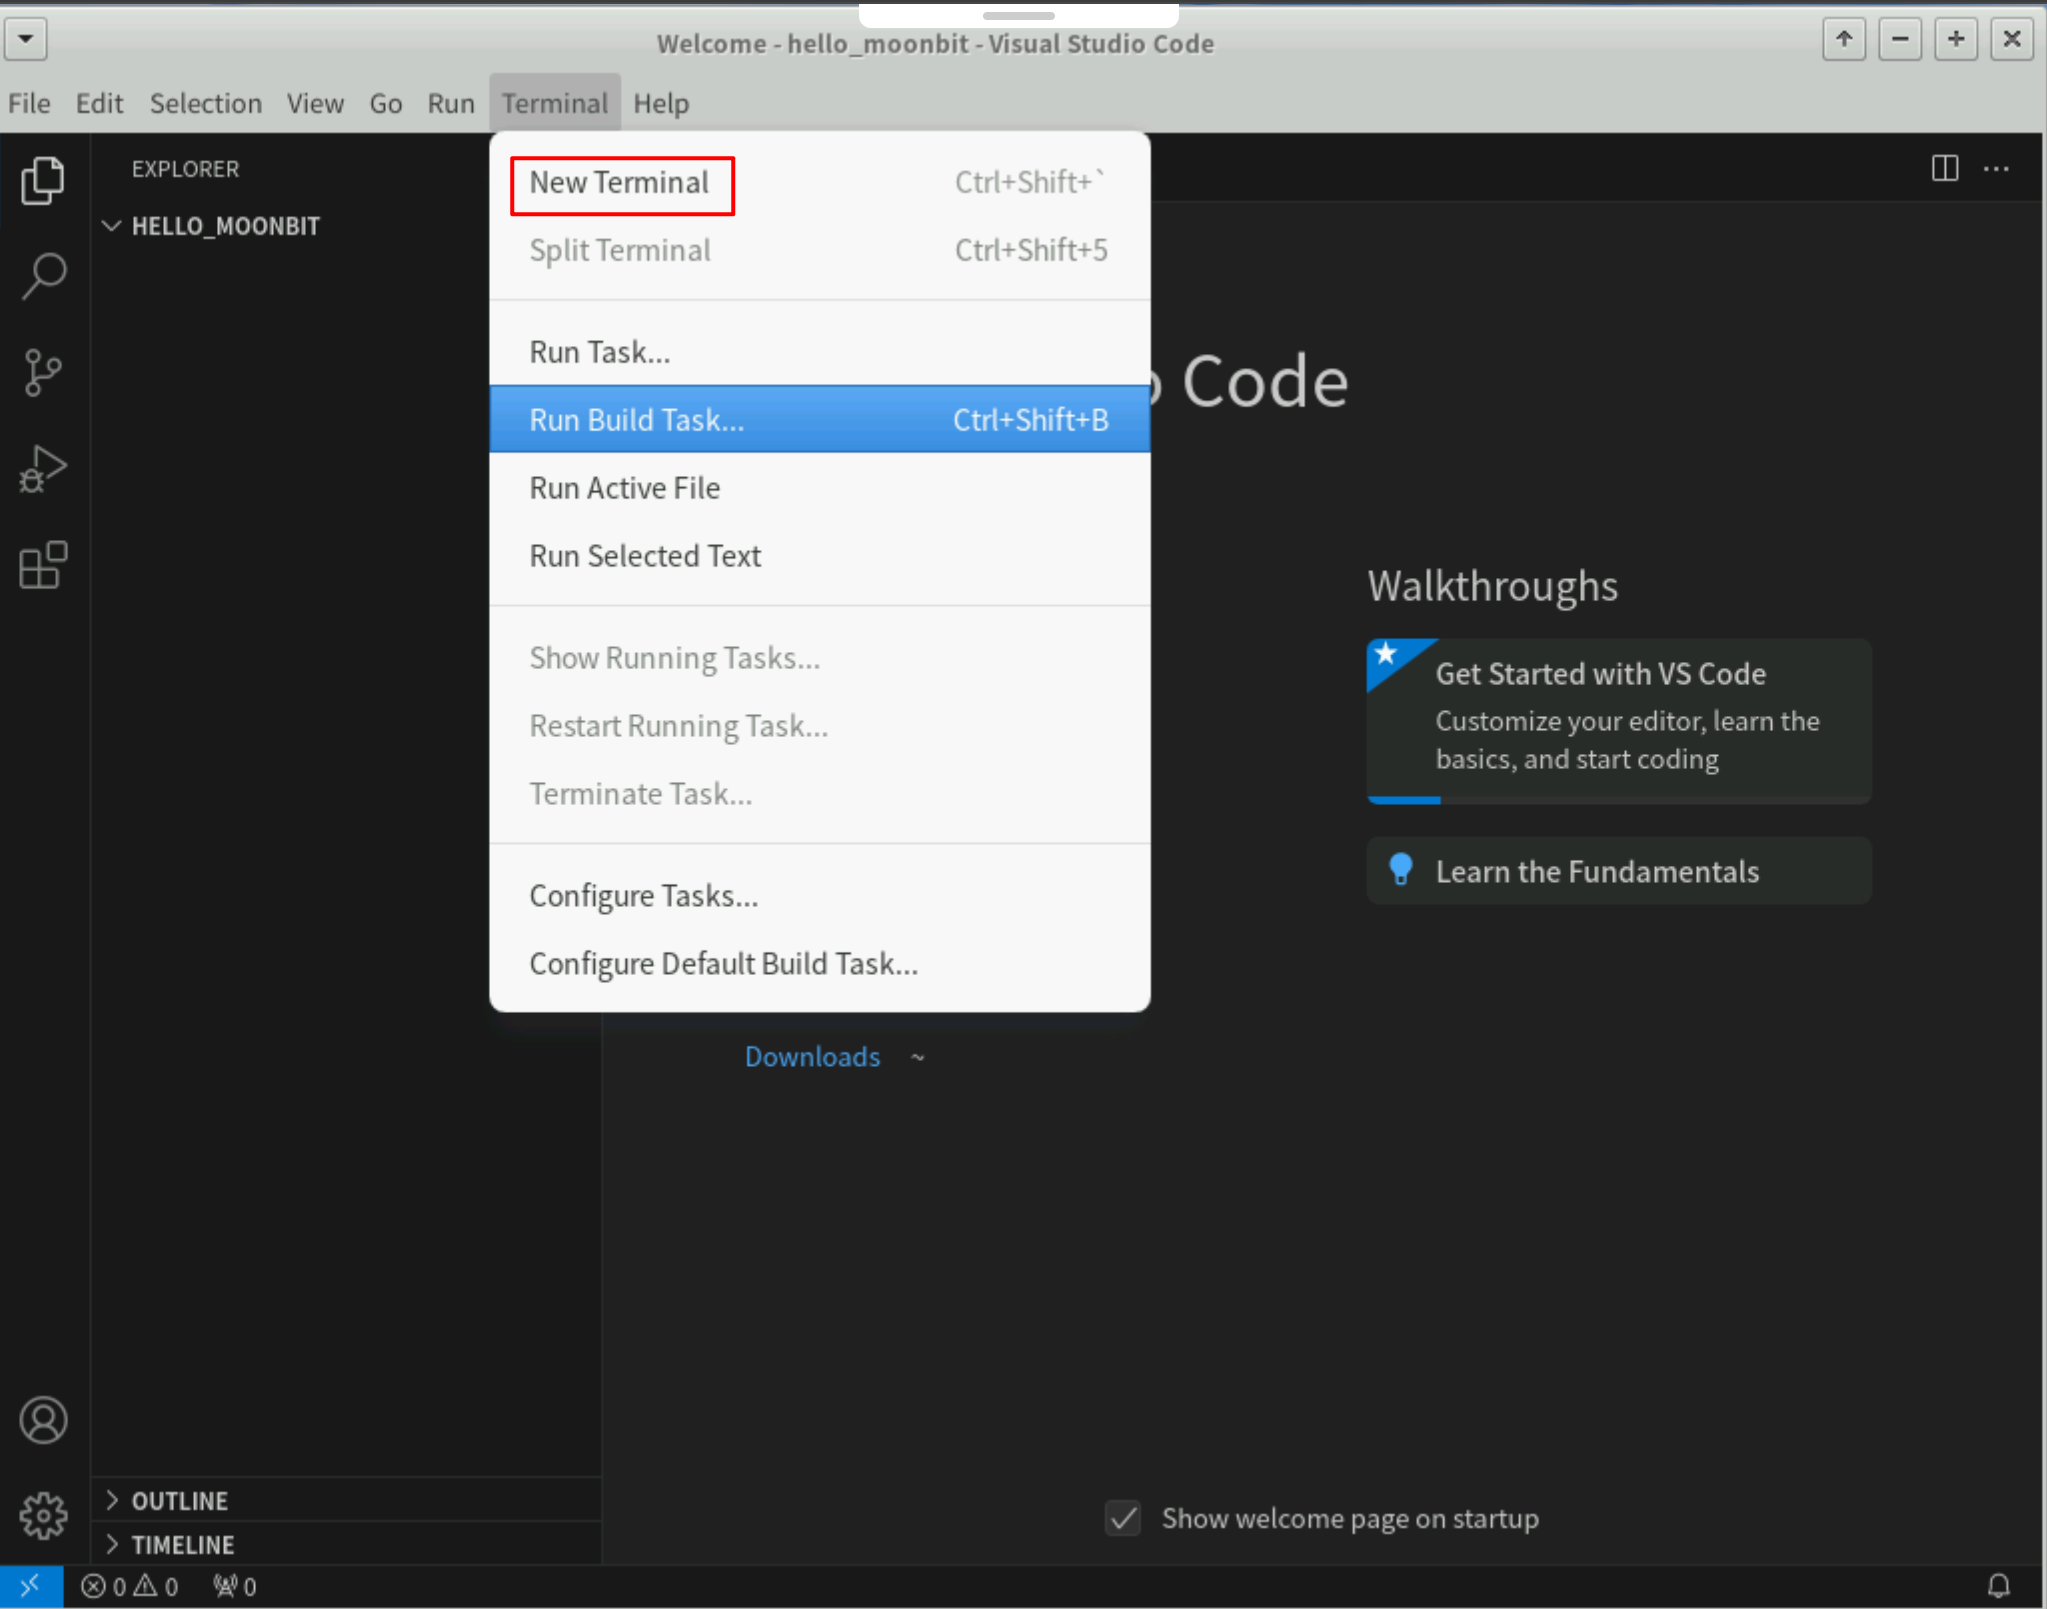Click errors and warnings count in status bar
Image resolution: width=2047 pixels, height=1609 pixels.
(130, 1587)
